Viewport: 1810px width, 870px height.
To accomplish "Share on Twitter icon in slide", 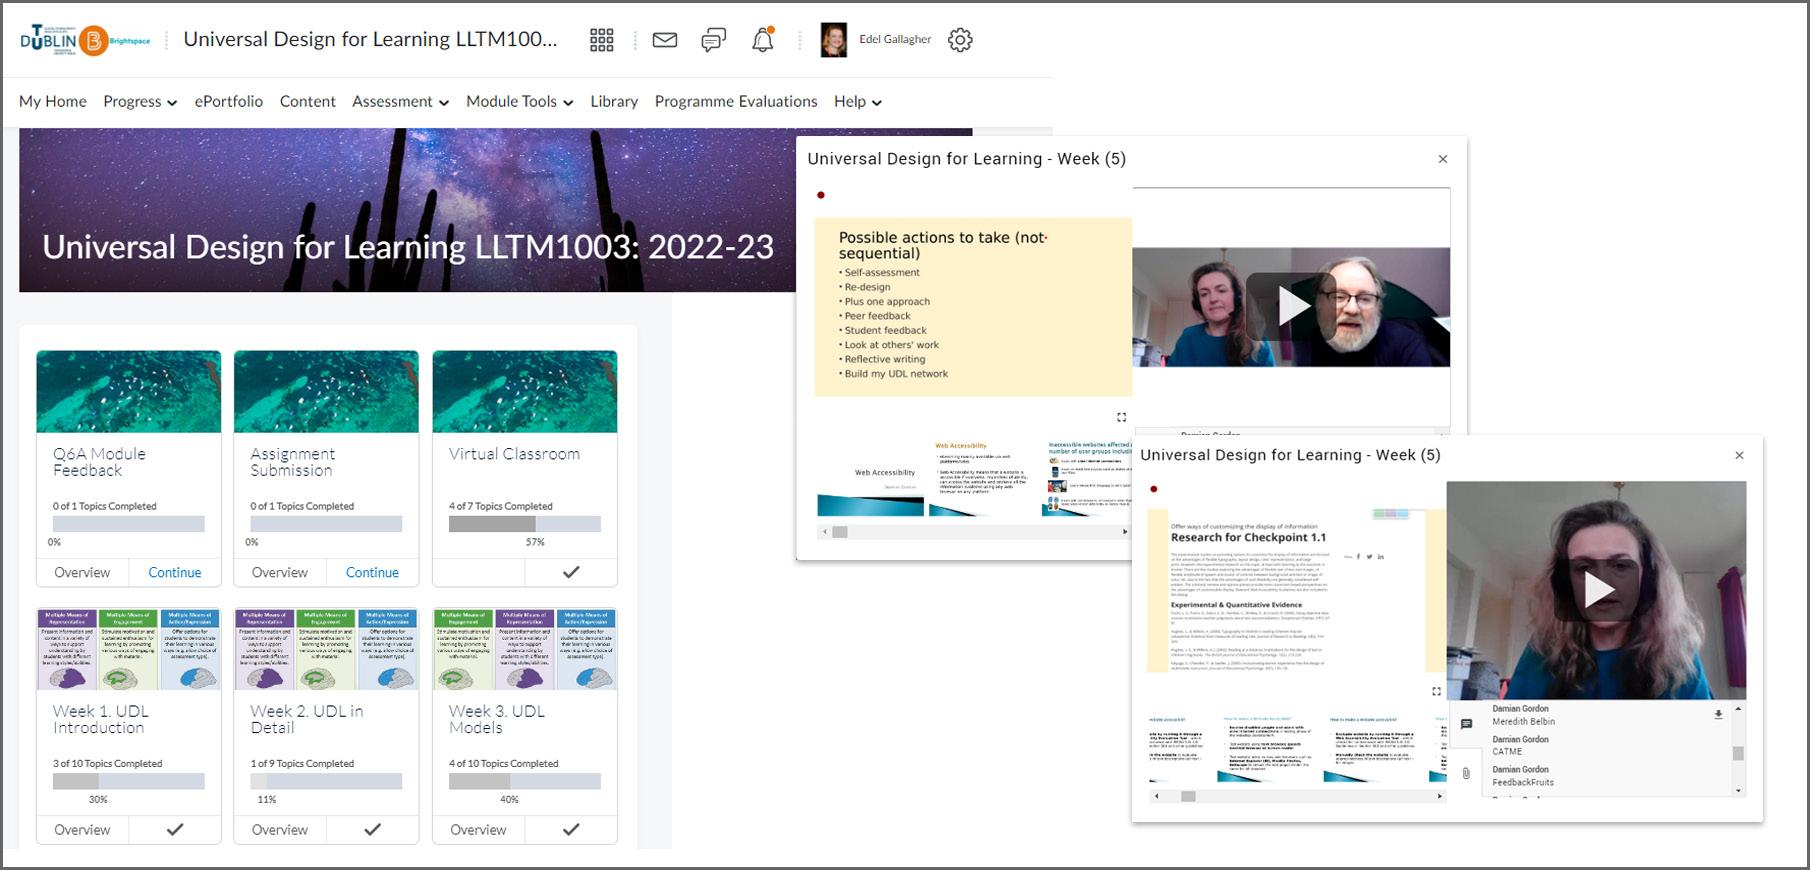I will pyautogui.click(x=1369, y=556).
